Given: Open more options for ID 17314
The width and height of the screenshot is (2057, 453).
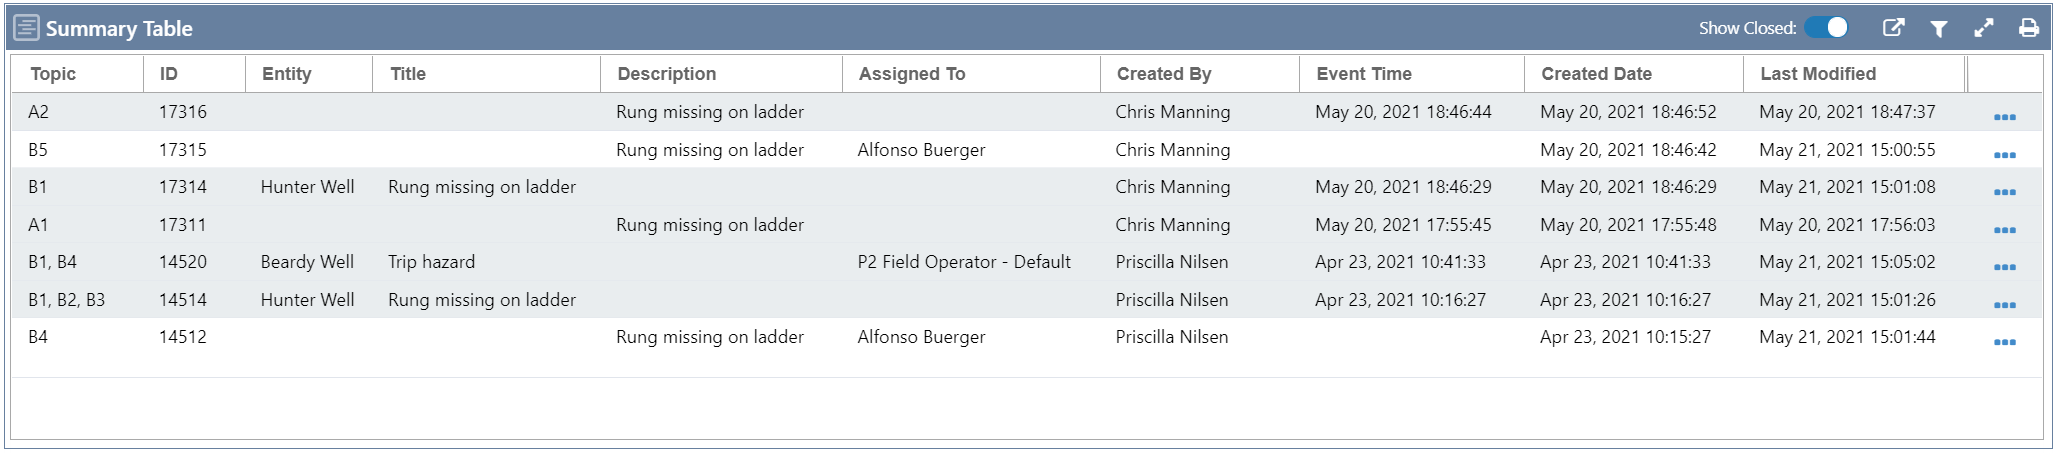Looking at the screenshot, I should click(x=2004, y=192).
